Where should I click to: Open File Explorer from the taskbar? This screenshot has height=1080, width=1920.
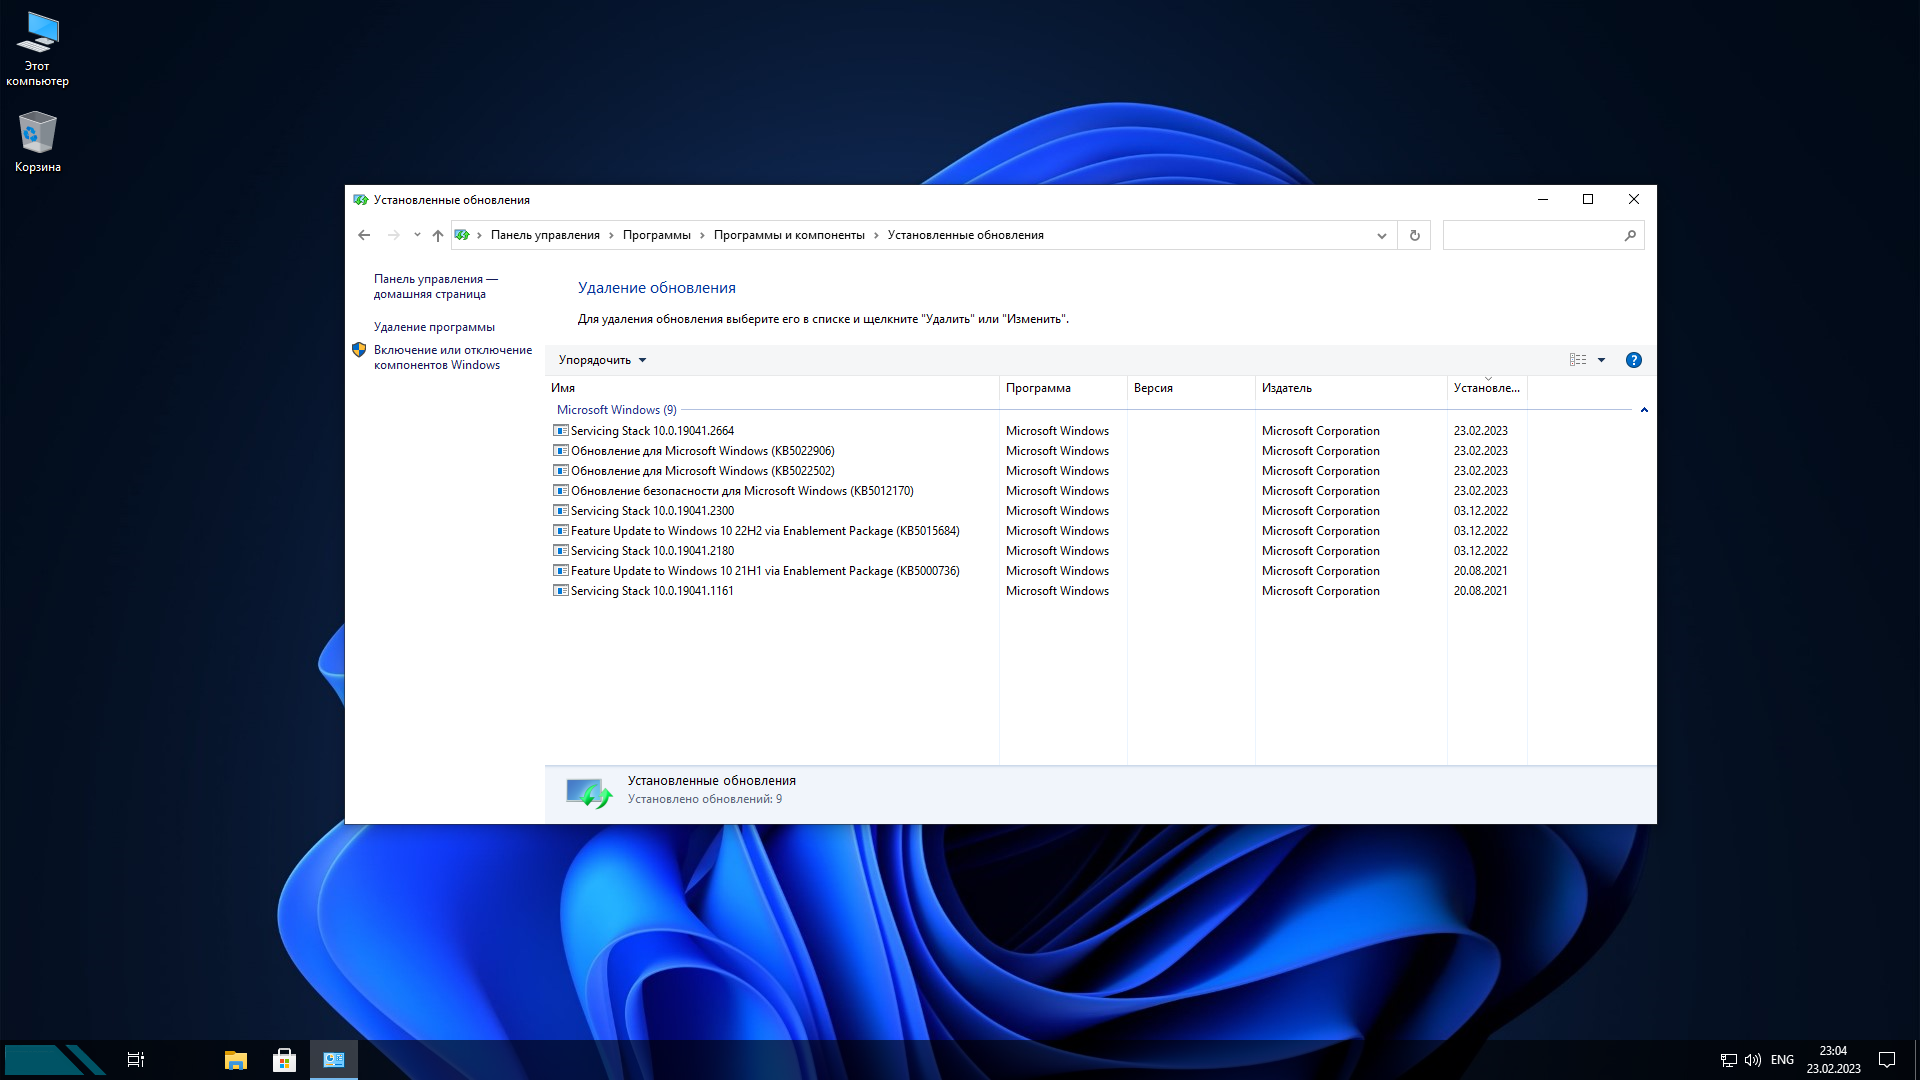point(236,1059)
